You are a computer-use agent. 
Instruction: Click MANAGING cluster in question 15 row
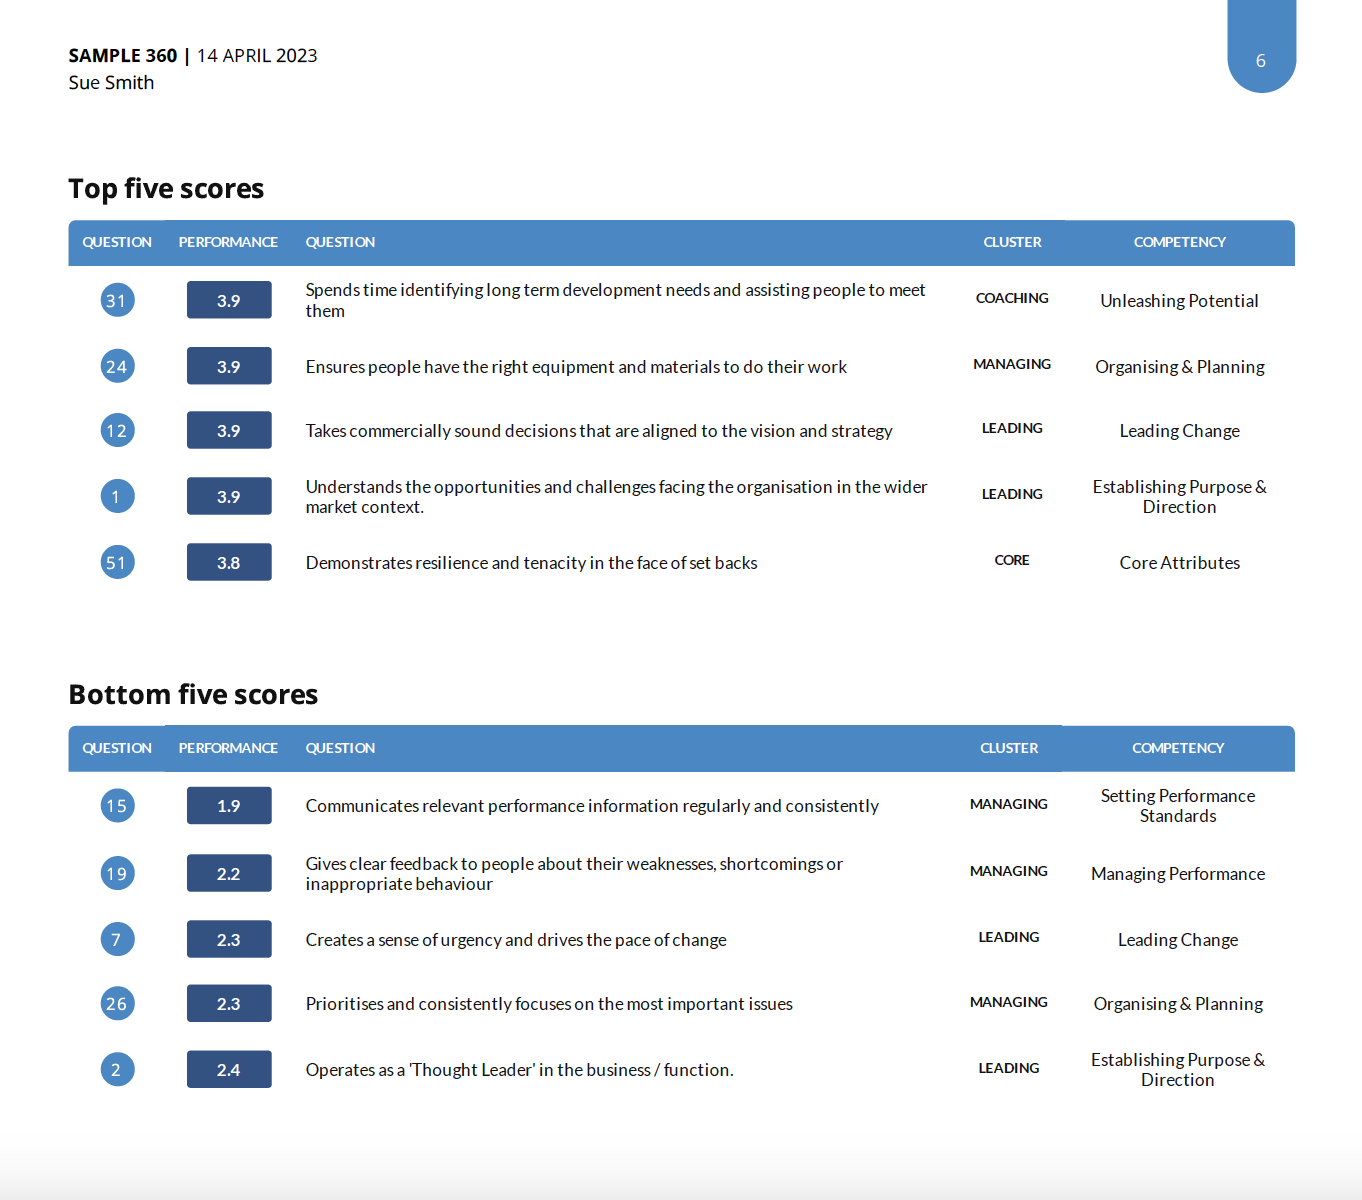1009,804
